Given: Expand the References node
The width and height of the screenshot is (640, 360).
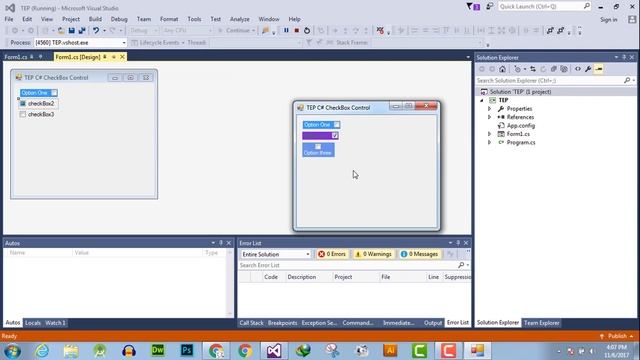Looking at the screenshot, I should (489, 117).
